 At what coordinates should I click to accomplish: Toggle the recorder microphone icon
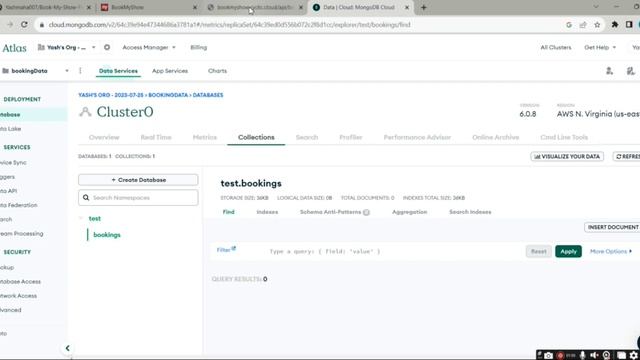583,356
